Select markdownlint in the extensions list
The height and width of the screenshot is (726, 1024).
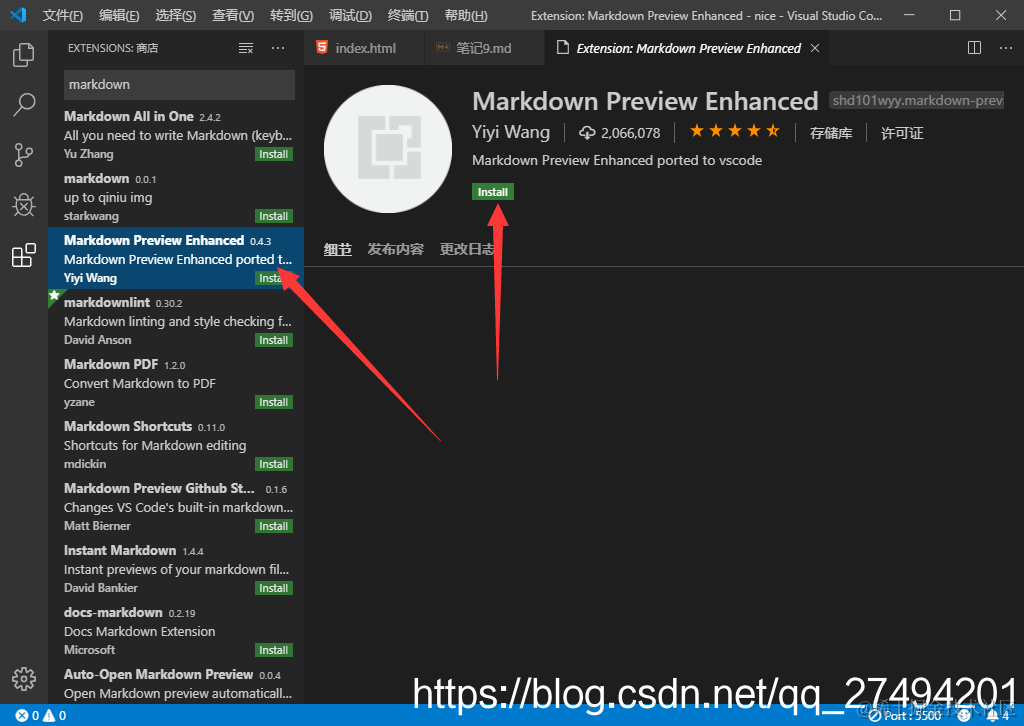click(x=176, y=321)
